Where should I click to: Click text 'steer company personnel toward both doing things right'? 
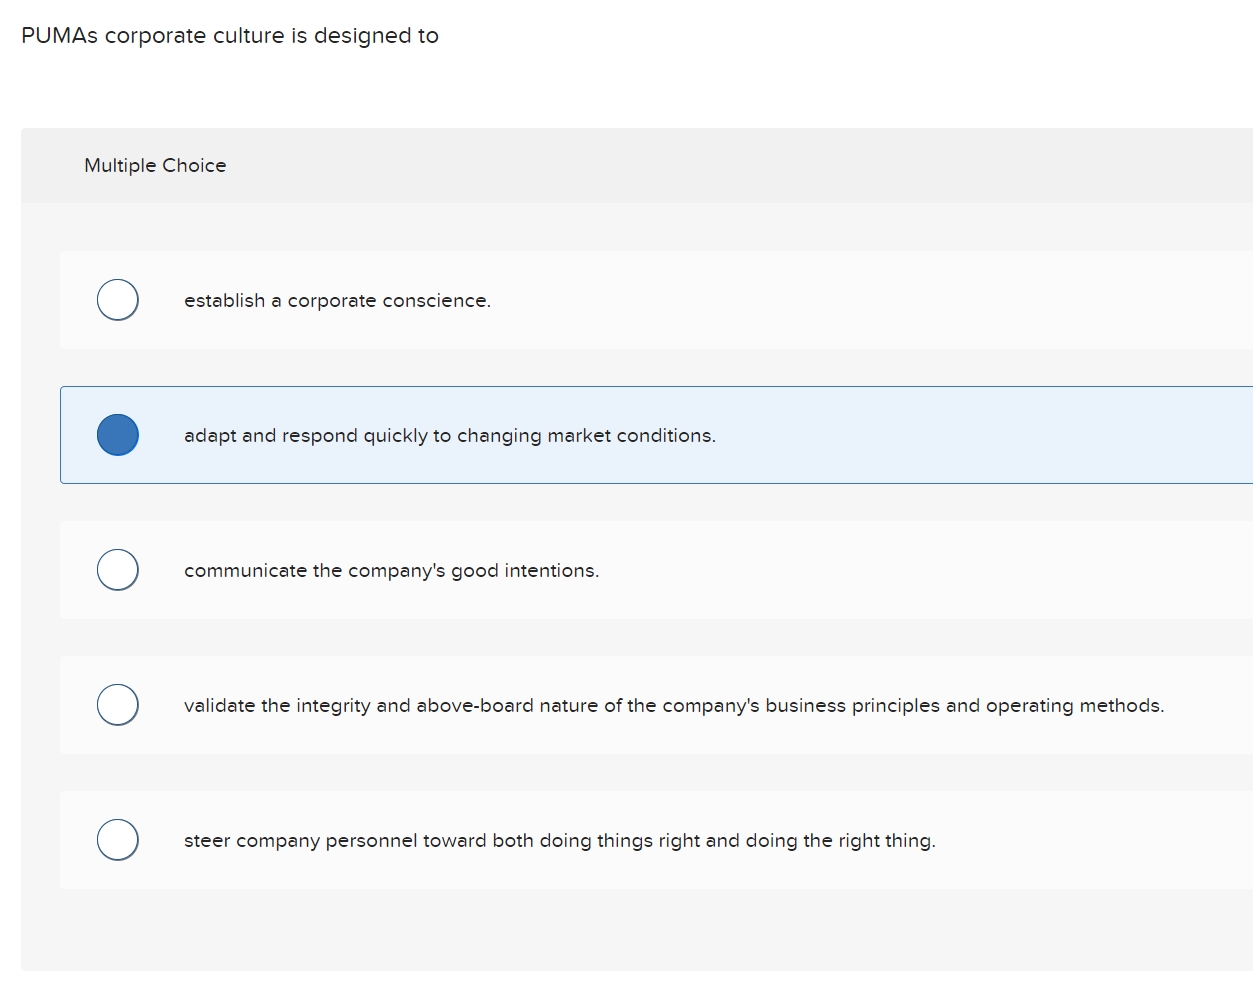559,841
